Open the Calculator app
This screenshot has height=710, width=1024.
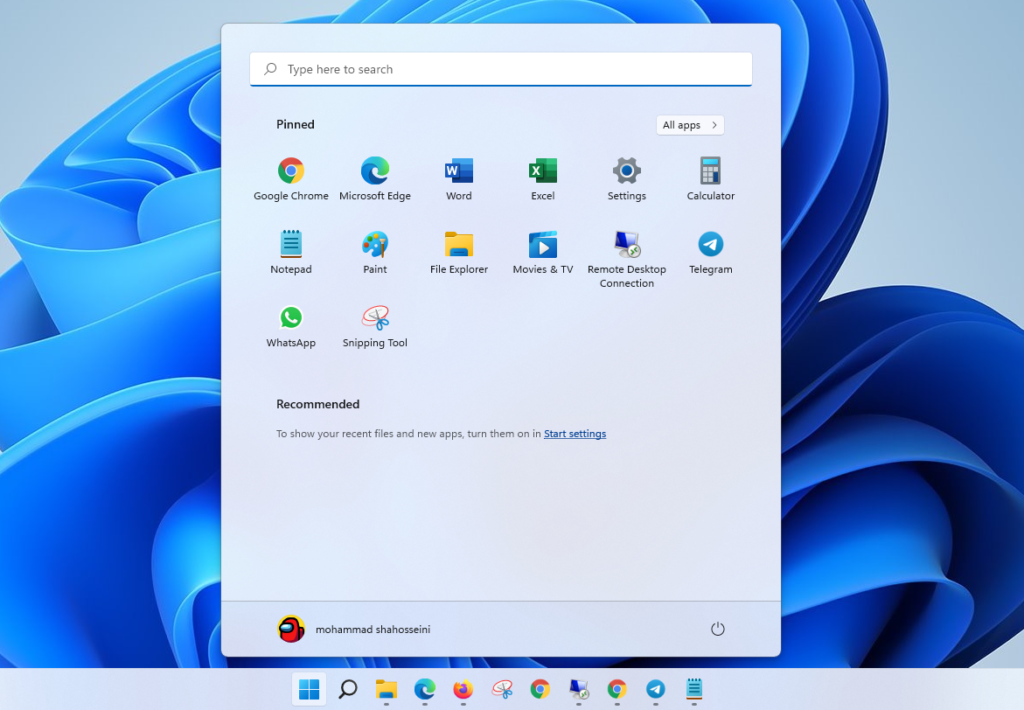click(x=711, y=179)
